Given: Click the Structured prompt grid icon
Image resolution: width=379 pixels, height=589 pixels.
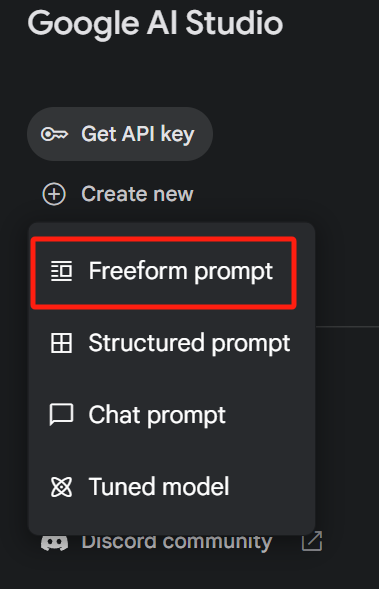Looking at the screenshot, I should coord(61,343).
